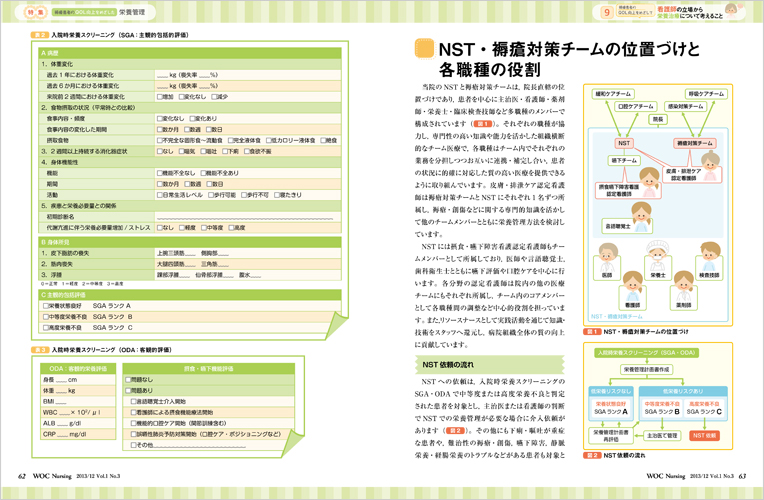Click the number 9 badge in header
Viewport: 764px width, 500px height.
[x=607, y=12]
